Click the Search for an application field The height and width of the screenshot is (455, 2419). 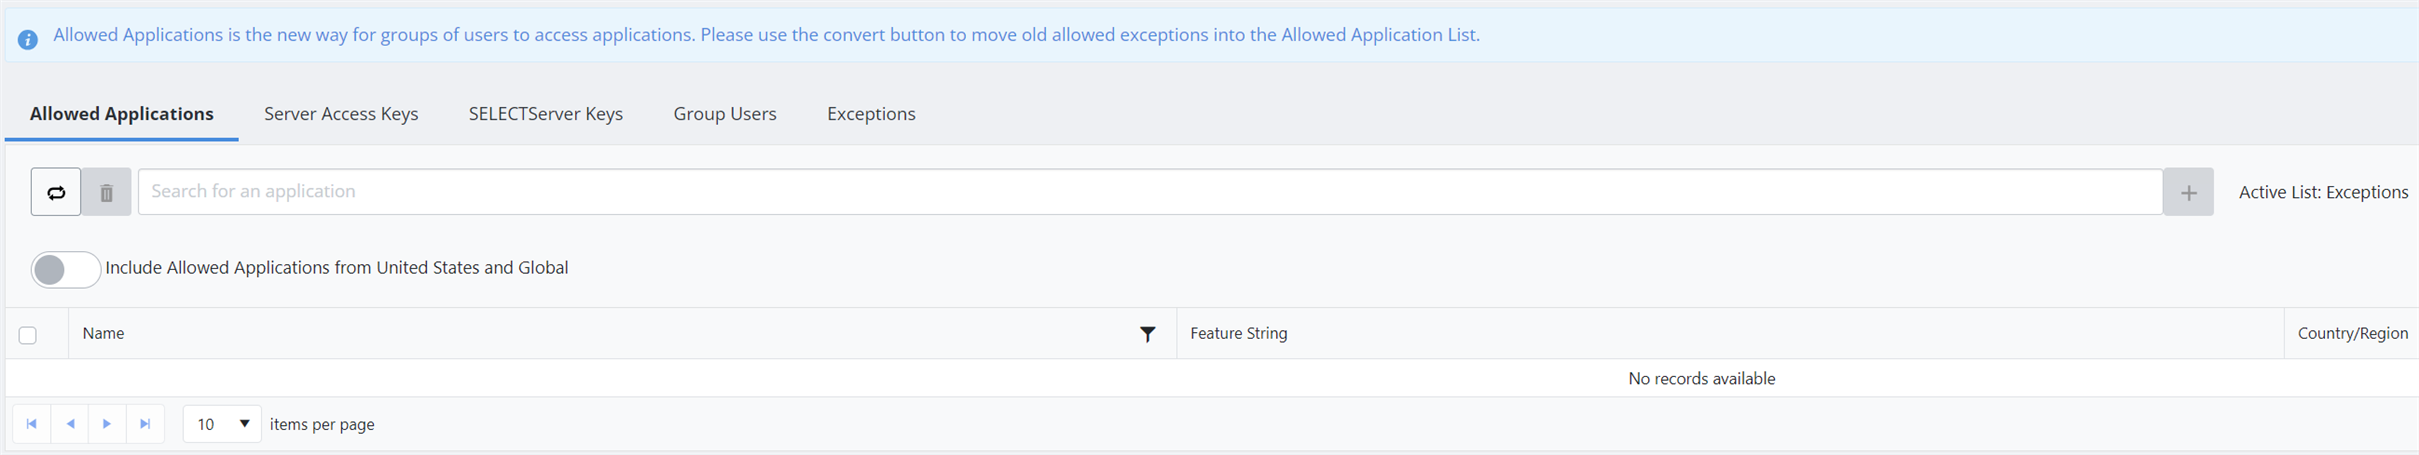1150,192
